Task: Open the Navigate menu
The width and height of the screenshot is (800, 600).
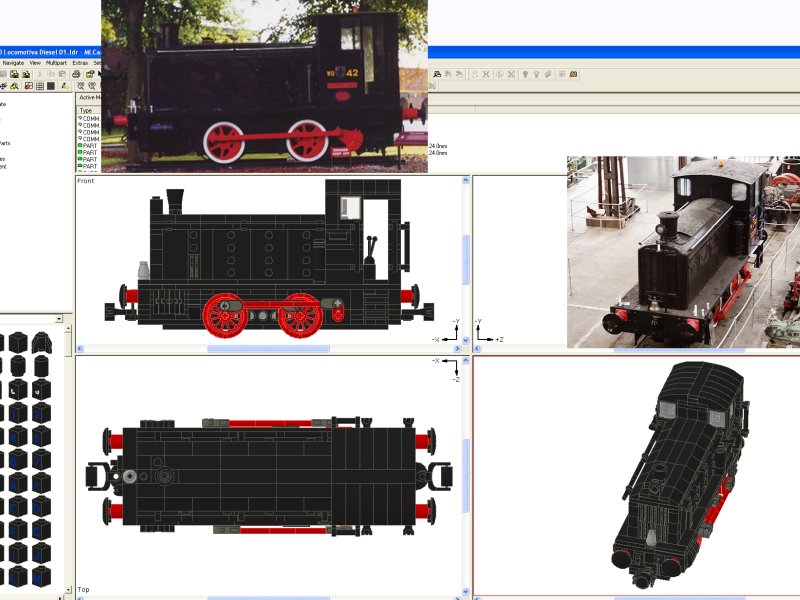Action: pos(13,63)
